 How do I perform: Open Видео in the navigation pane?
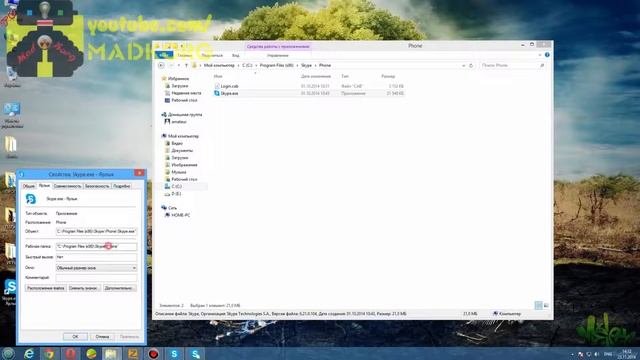pyautogui.click(x=177, y=143)
